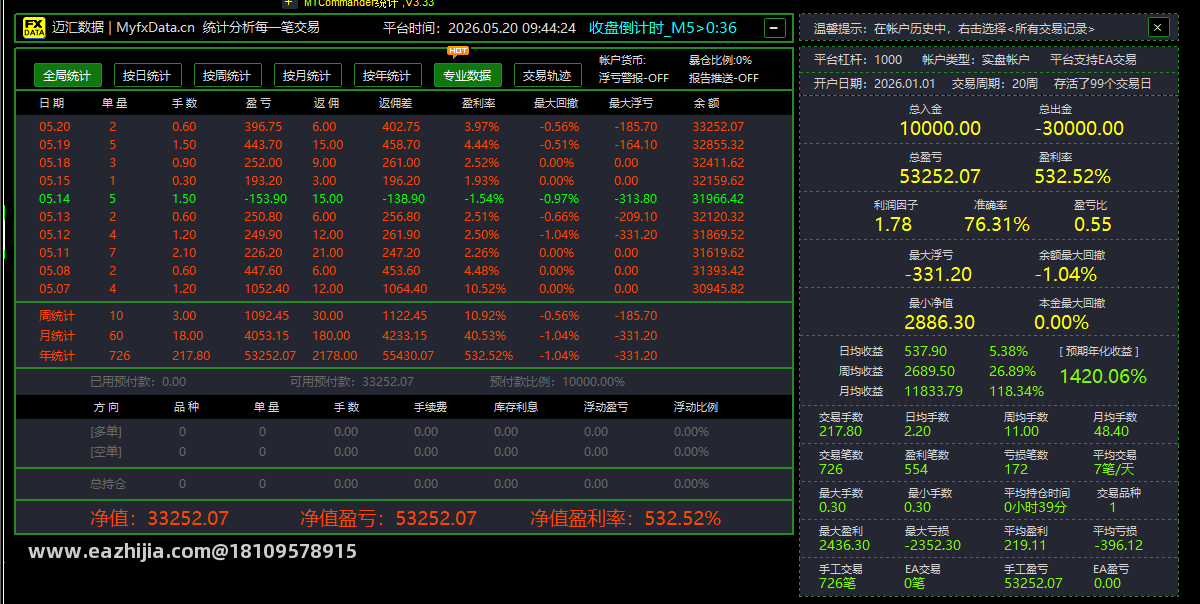
Task: Click the 总持仓 row
Action: (x=404, y=483)
